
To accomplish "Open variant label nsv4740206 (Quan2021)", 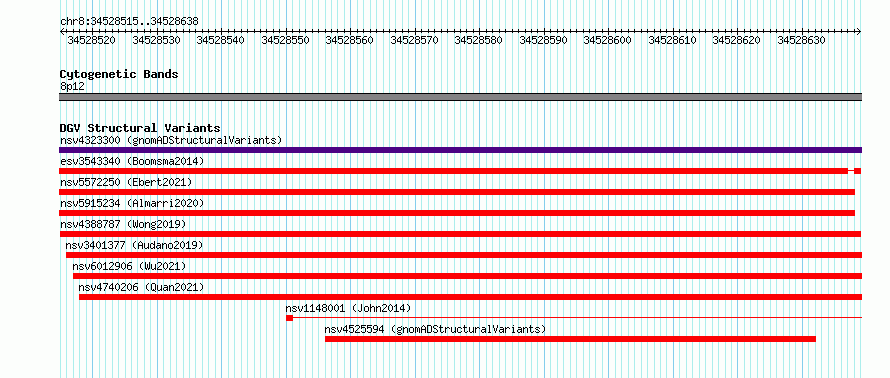I will click(x=141, y=287).
